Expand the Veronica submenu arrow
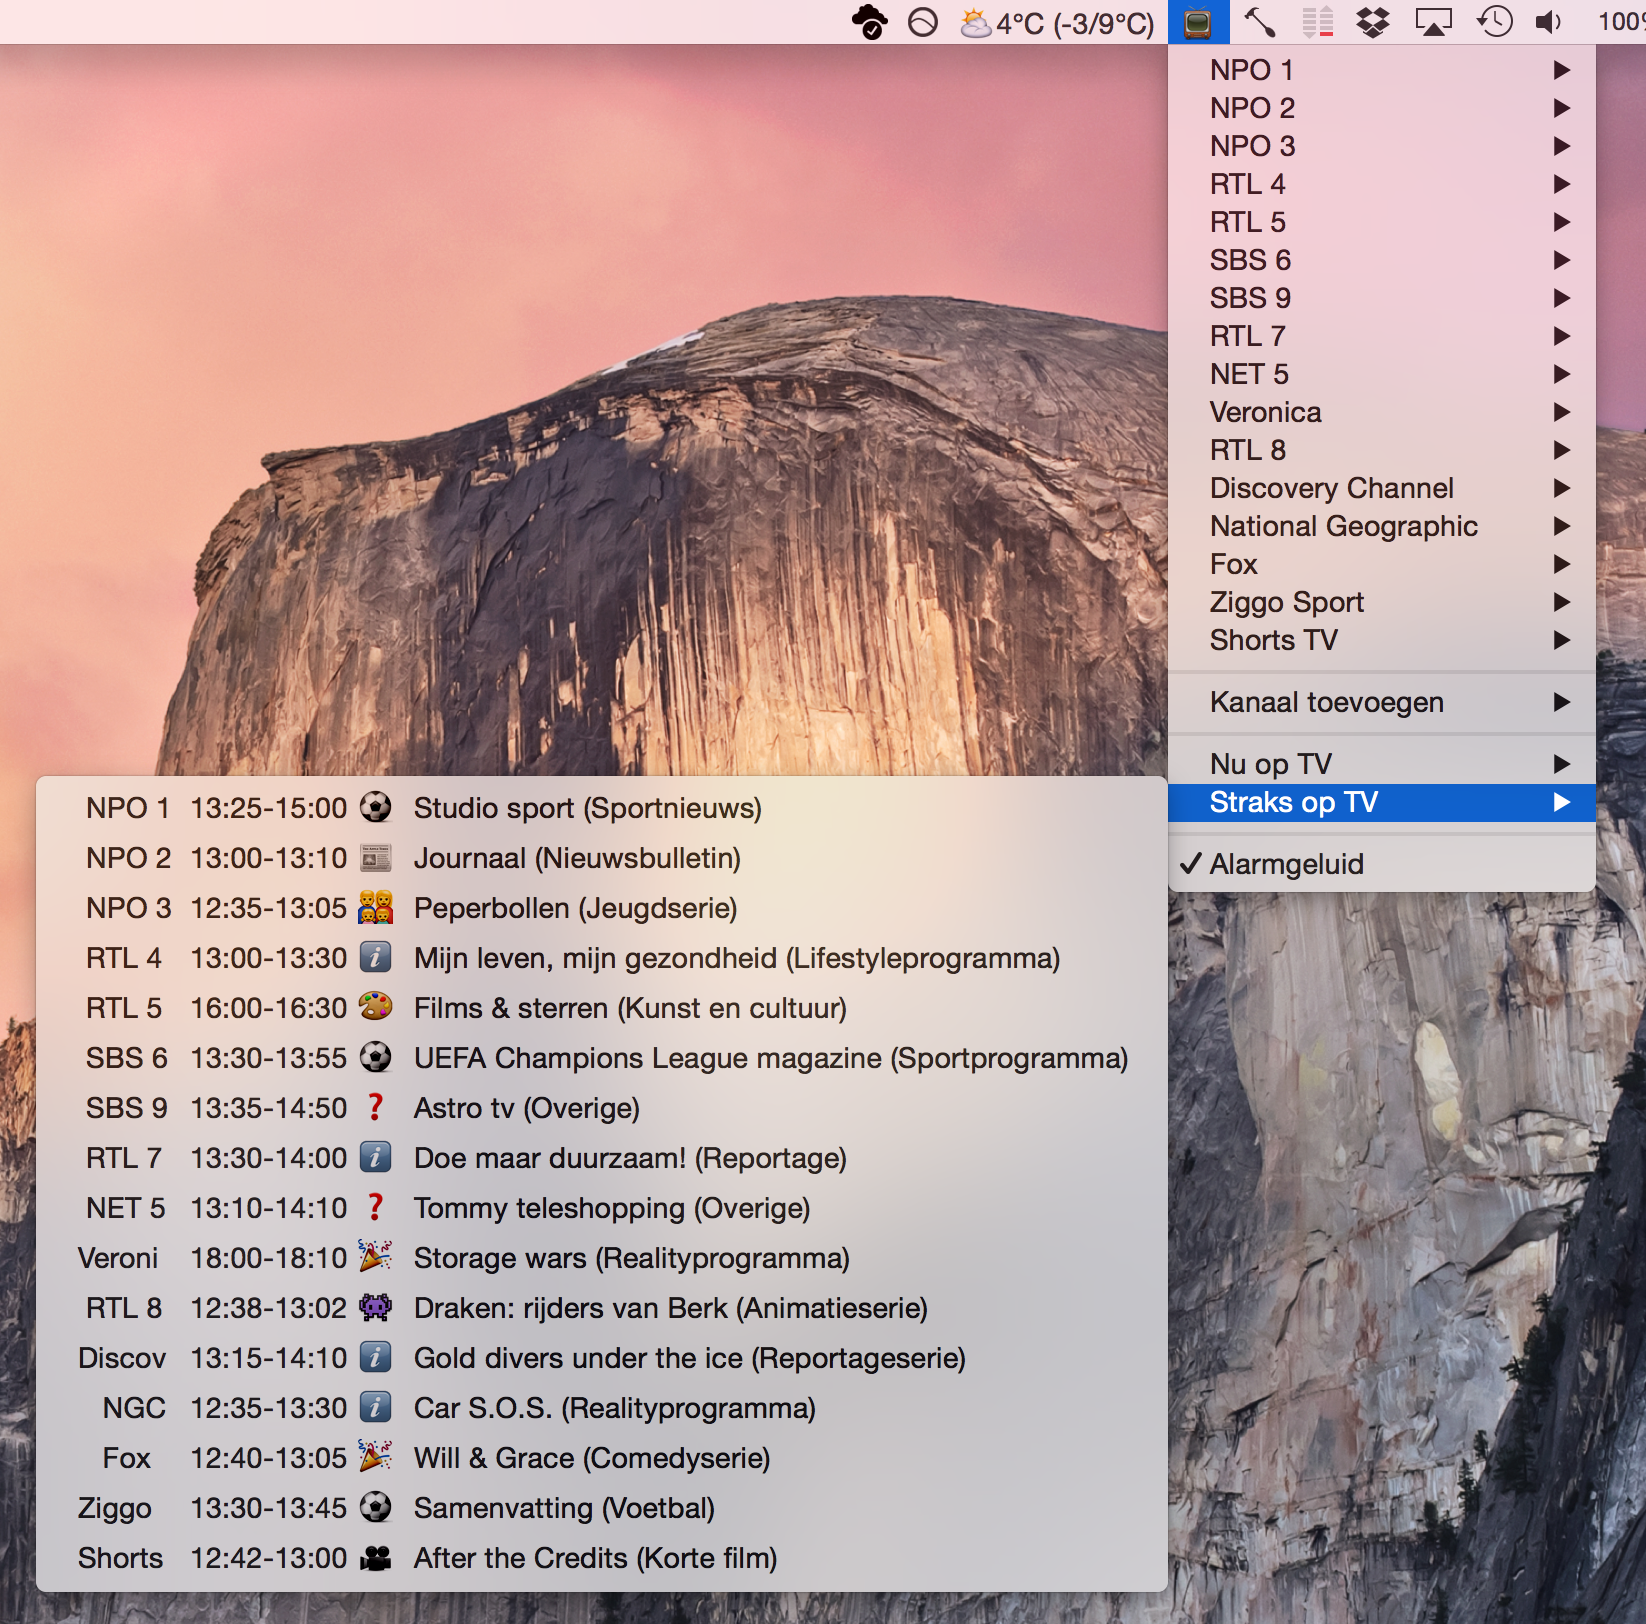 1562,412
